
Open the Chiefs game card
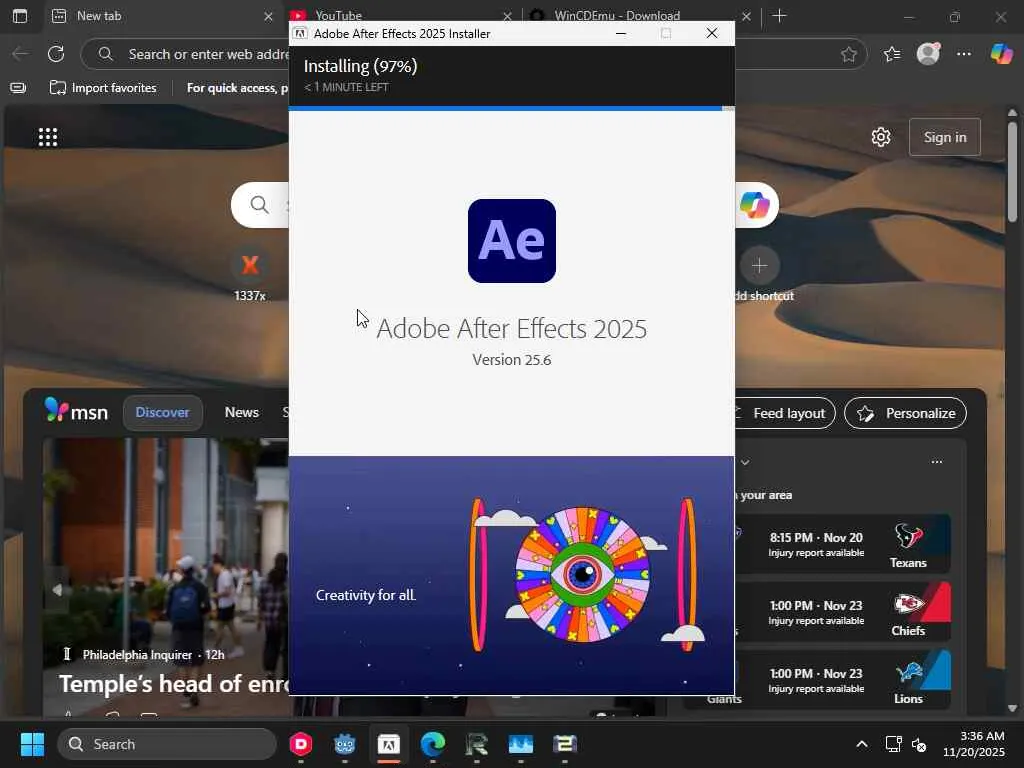click(842, 612)
